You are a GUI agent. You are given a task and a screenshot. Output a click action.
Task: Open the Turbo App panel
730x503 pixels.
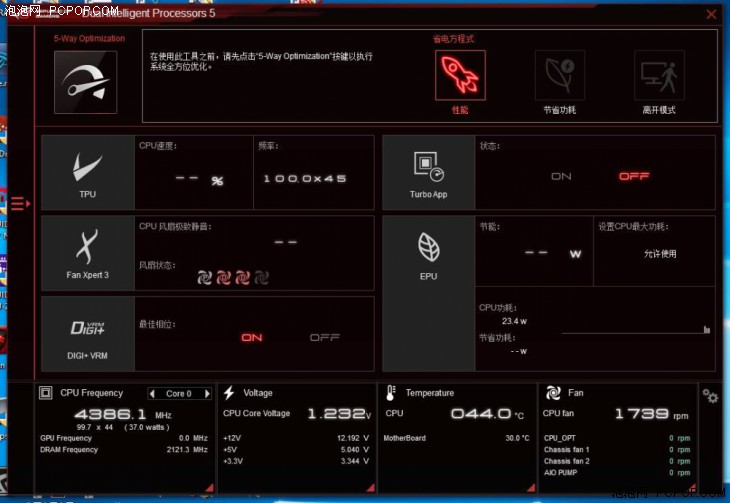[428, 173]
